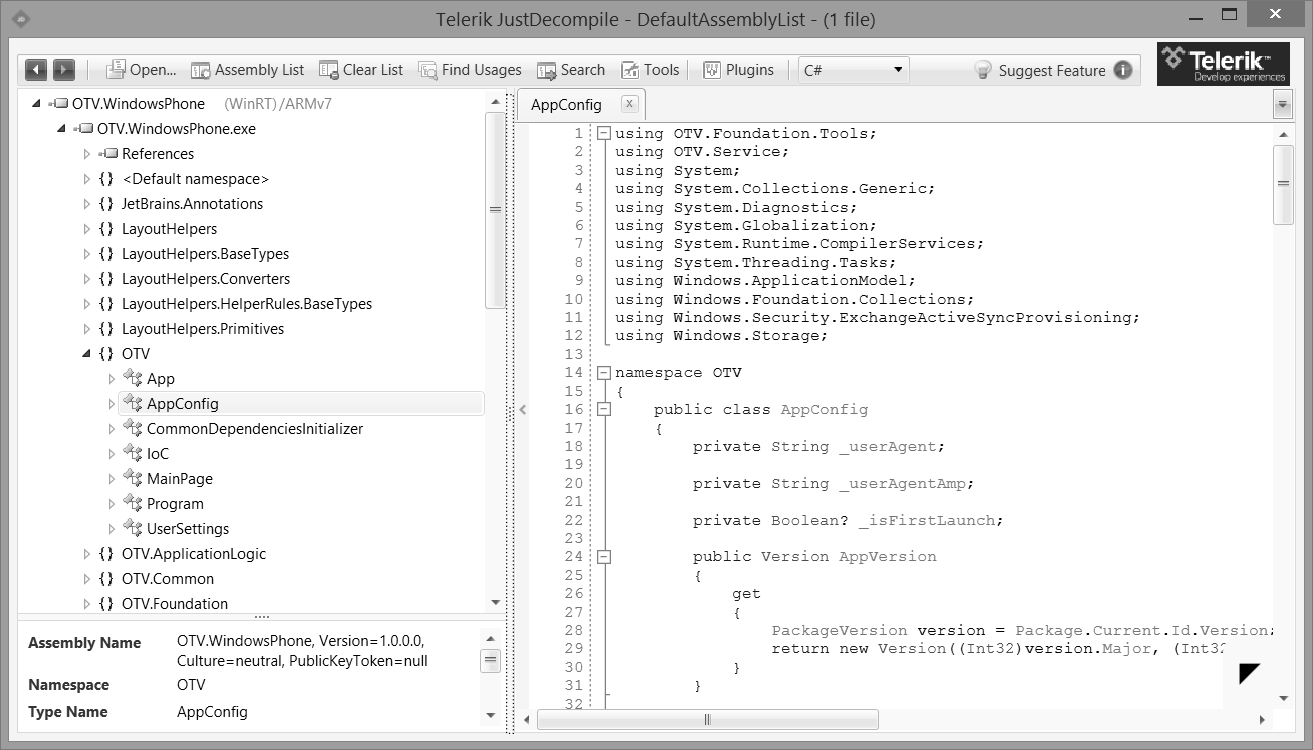Open the Tools menu

click(650, 69)
